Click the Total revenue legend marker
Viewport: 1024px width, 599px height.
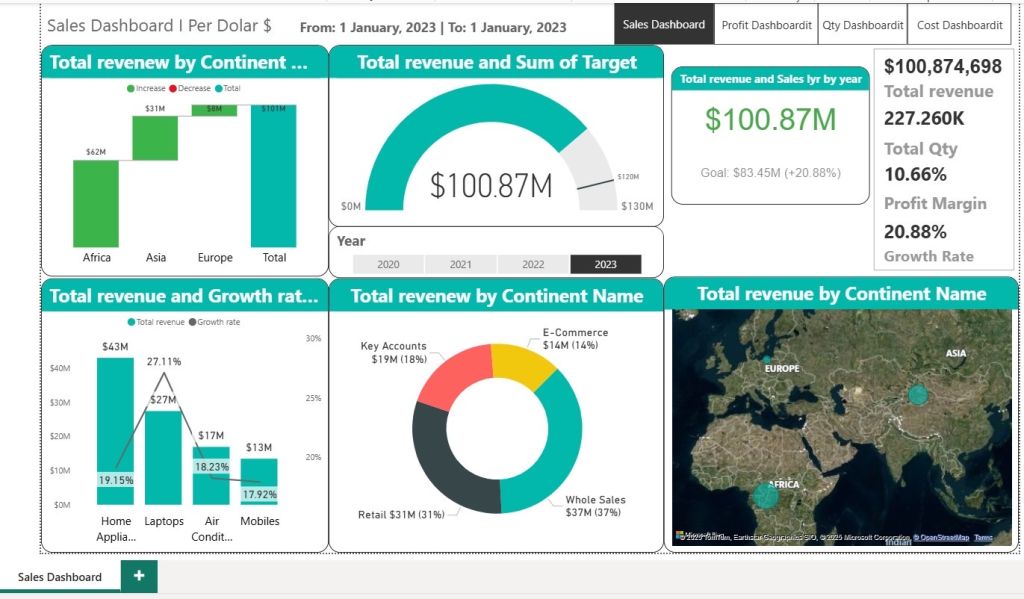coord(131,322)
